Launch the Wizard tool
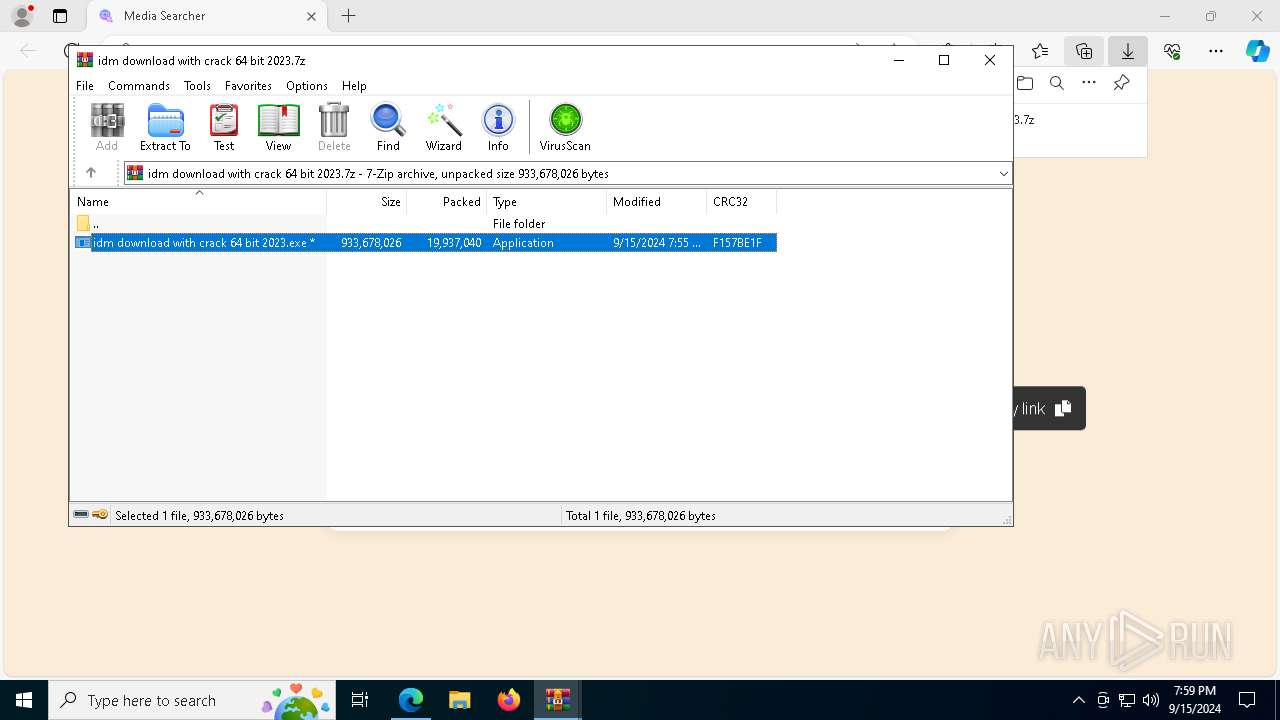1280x720 pixels. click(x=443, y=127)
